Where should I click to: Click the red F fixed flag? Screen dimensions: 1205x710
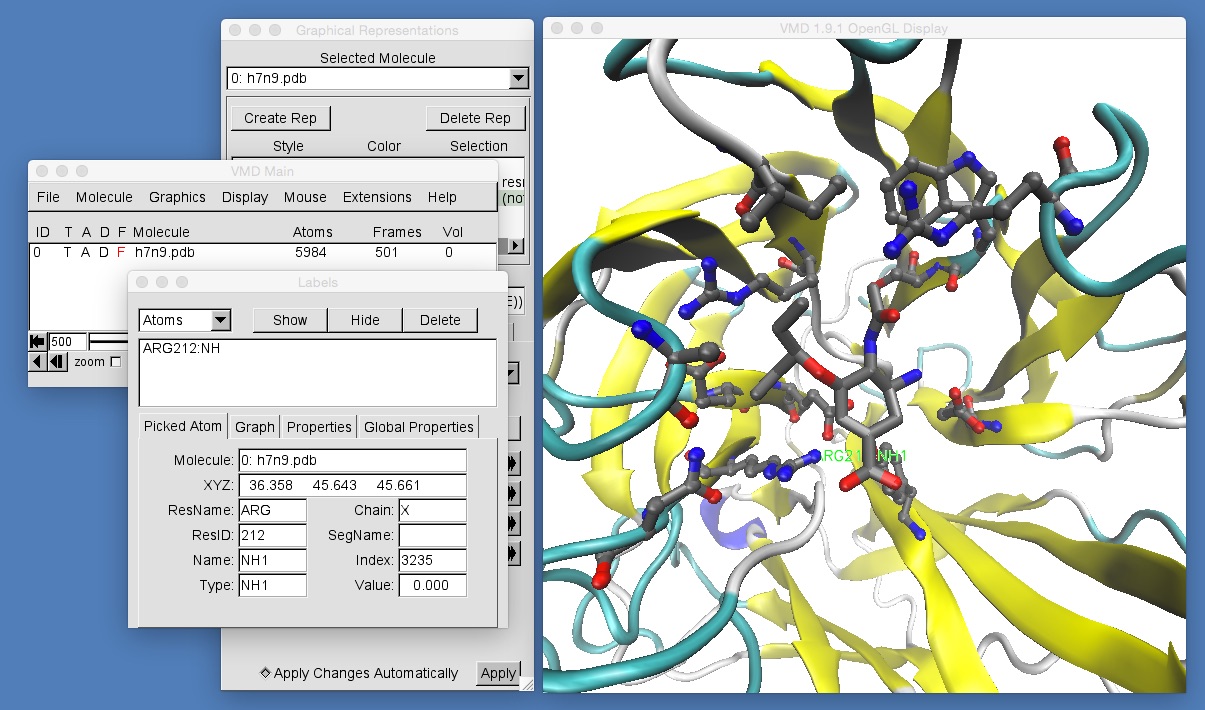121,252
